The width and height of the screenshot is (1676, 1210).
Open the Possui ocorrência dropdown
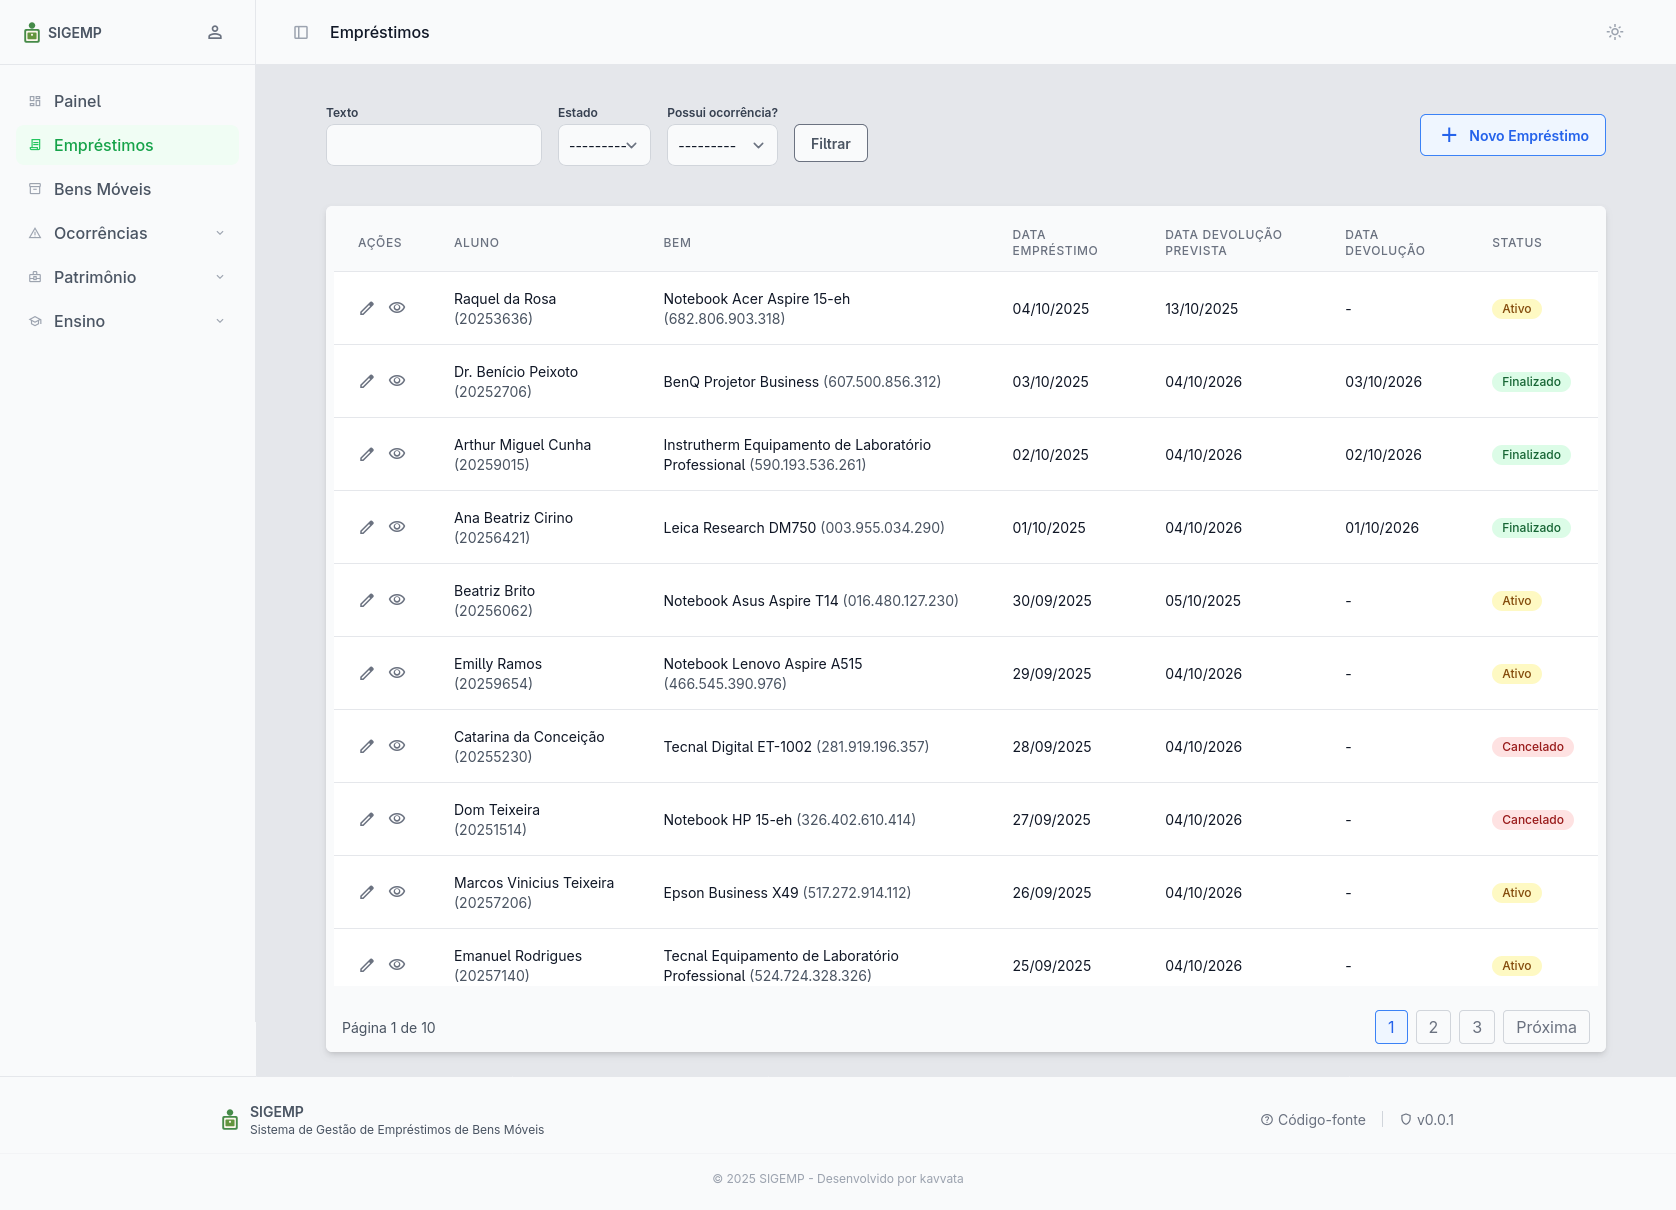coord(722,145)
